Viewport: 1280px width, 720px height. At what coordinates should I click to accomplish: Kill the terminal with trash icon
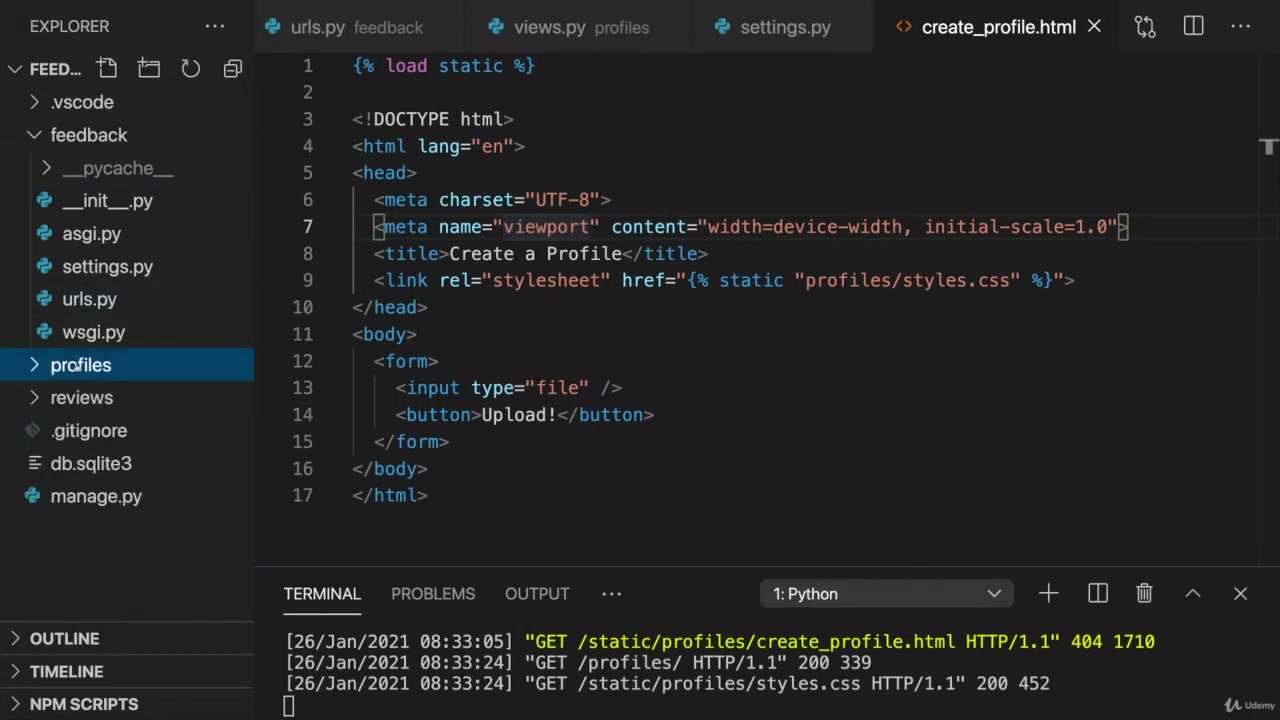1144,594
